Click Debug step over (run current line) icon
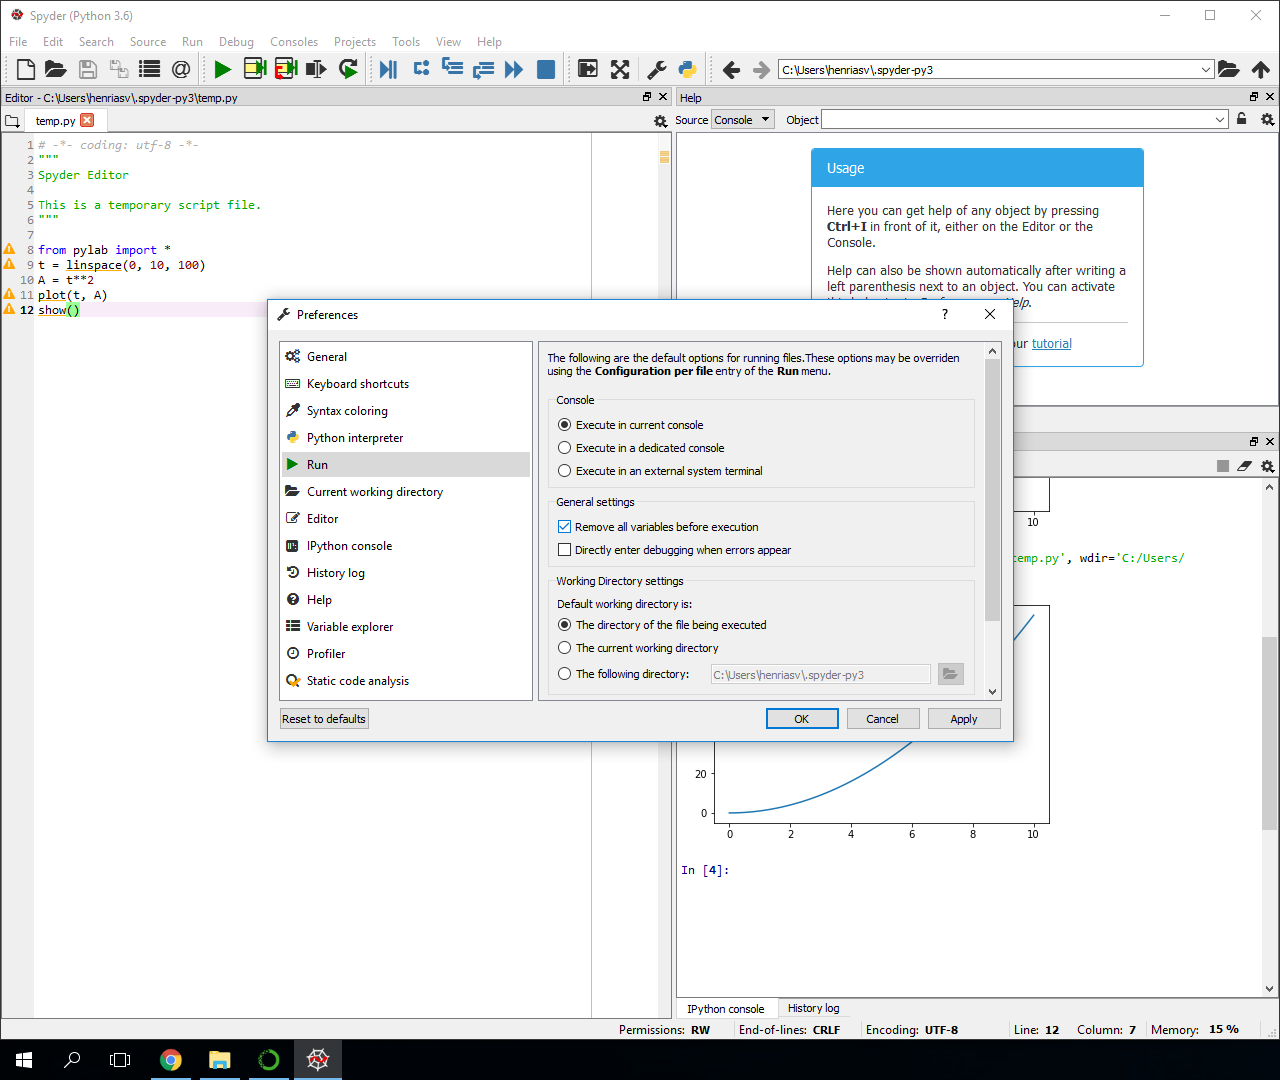This screenshot has width=1280, height=1080. click(421, 69)
